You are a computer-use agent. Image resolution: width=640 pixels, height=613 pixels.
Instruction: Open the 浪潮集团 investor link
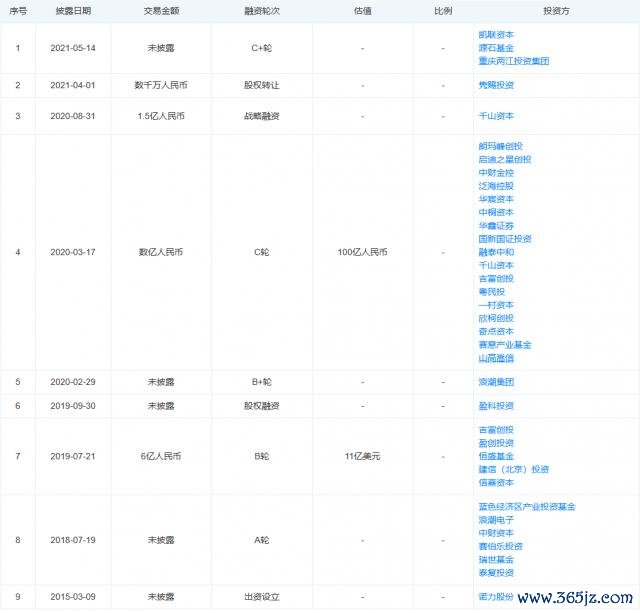click(496, 382)
